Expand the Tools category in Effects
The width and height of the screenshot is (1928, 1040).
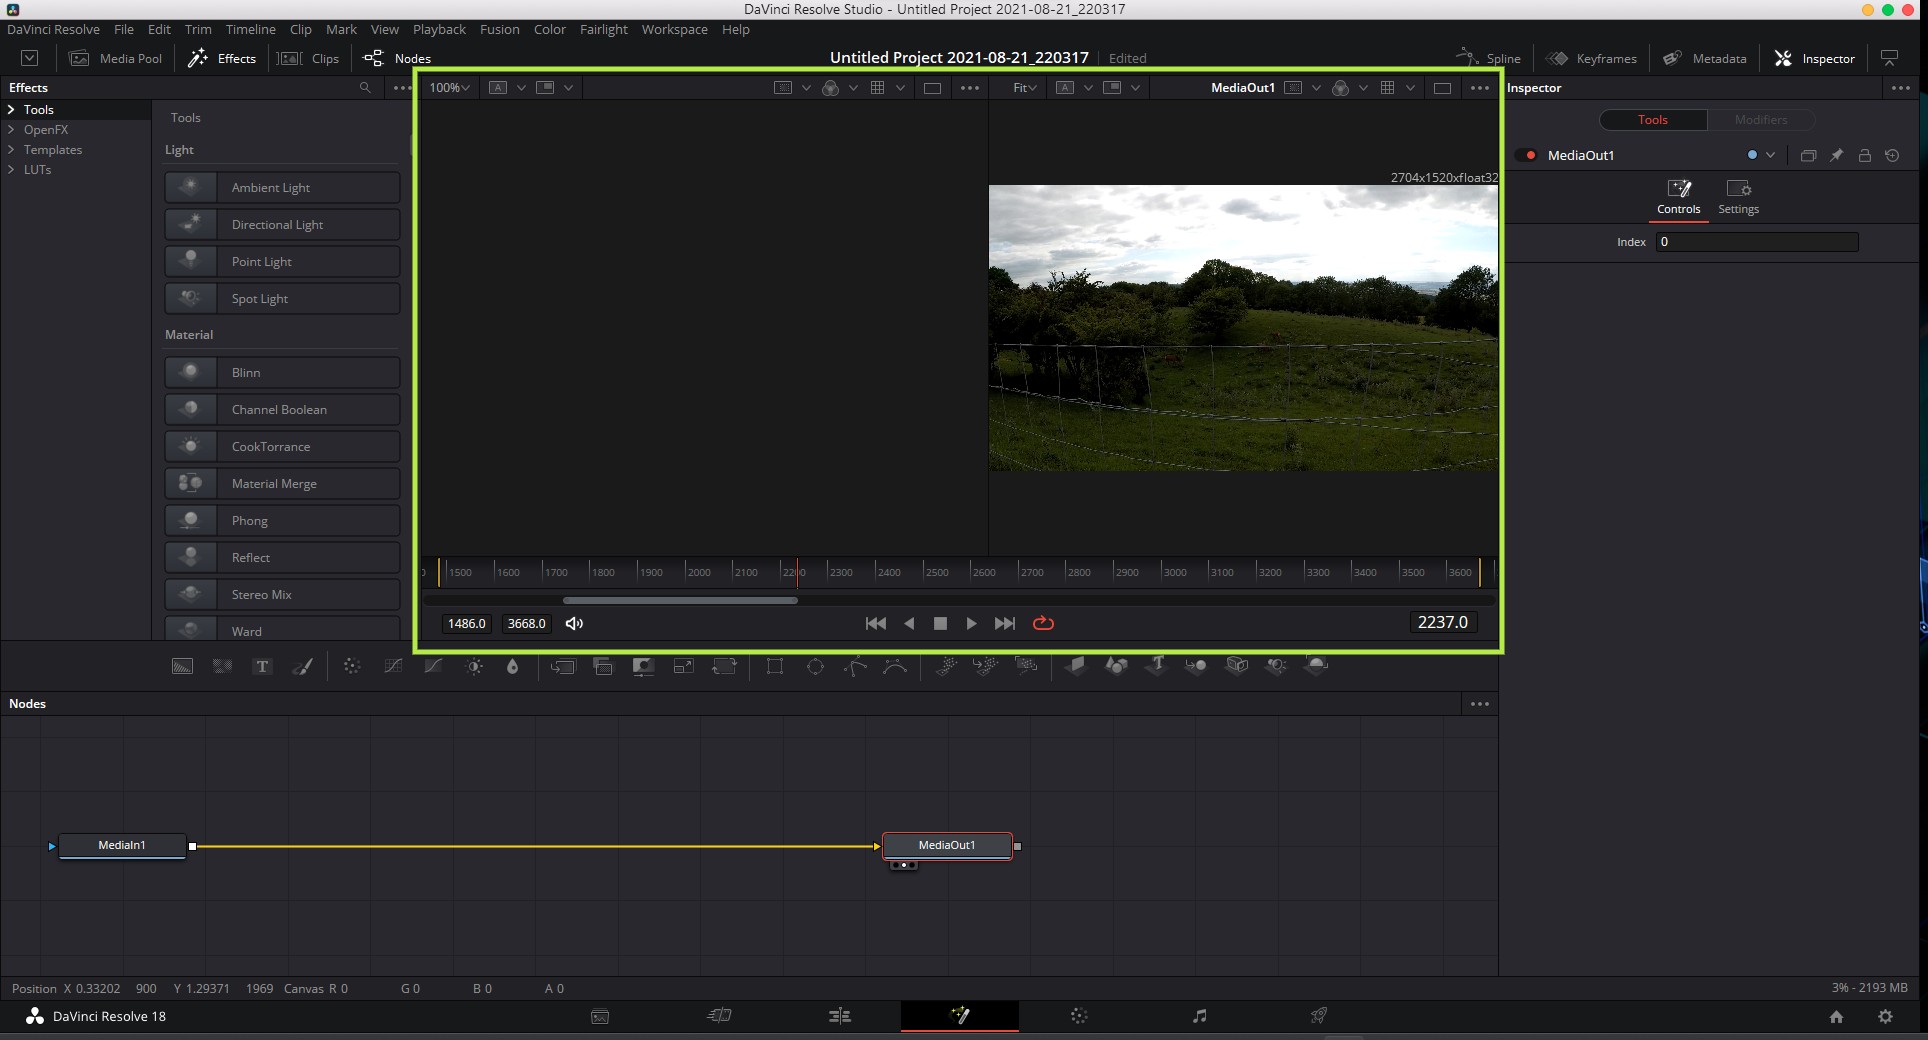coord(11,110)
